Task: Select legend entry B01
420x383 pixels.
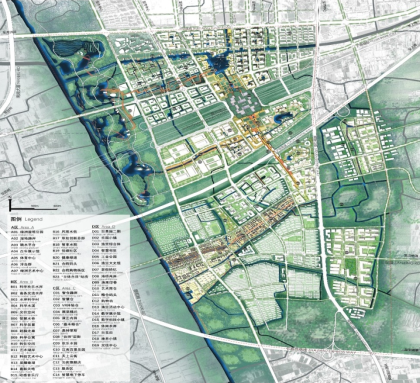Action: (27, 287)
